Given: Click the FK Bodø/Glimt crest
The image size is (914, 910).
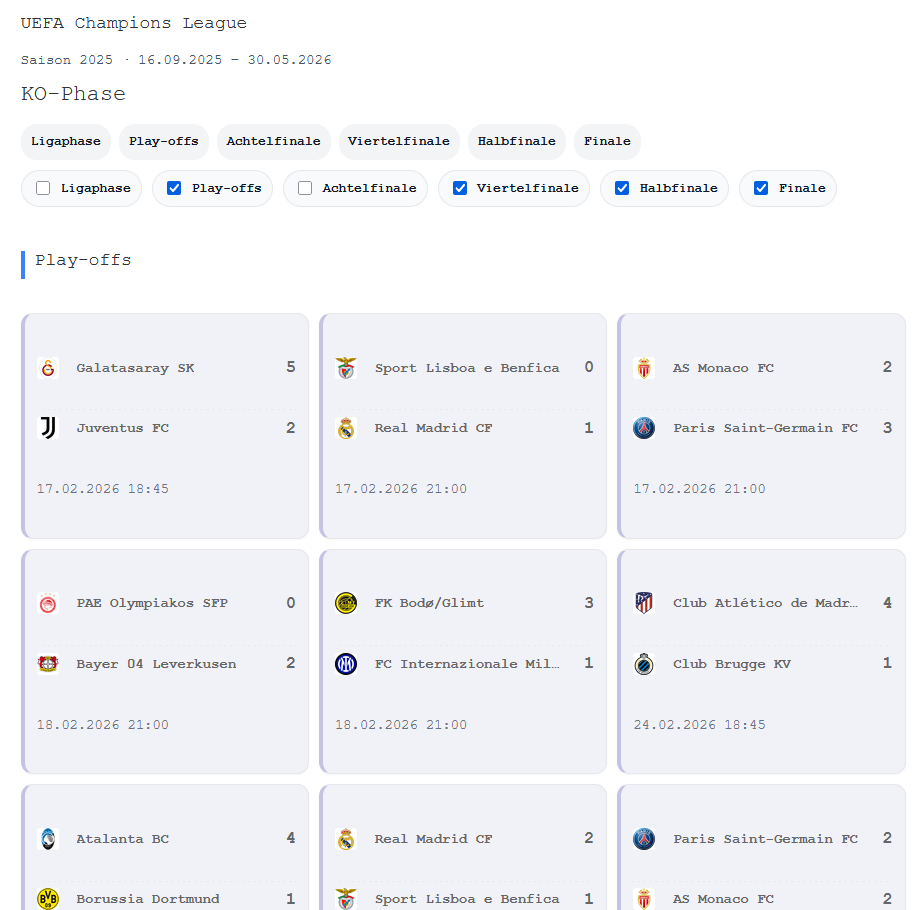Looking at the screenshot, I should (346, 603).
